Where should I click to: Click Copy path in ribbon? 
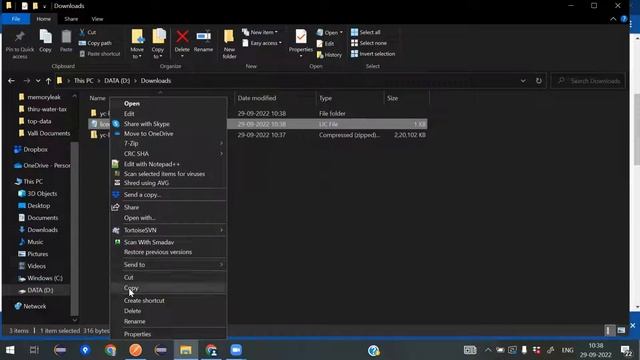pyautogui.click(x=95, y=43)
